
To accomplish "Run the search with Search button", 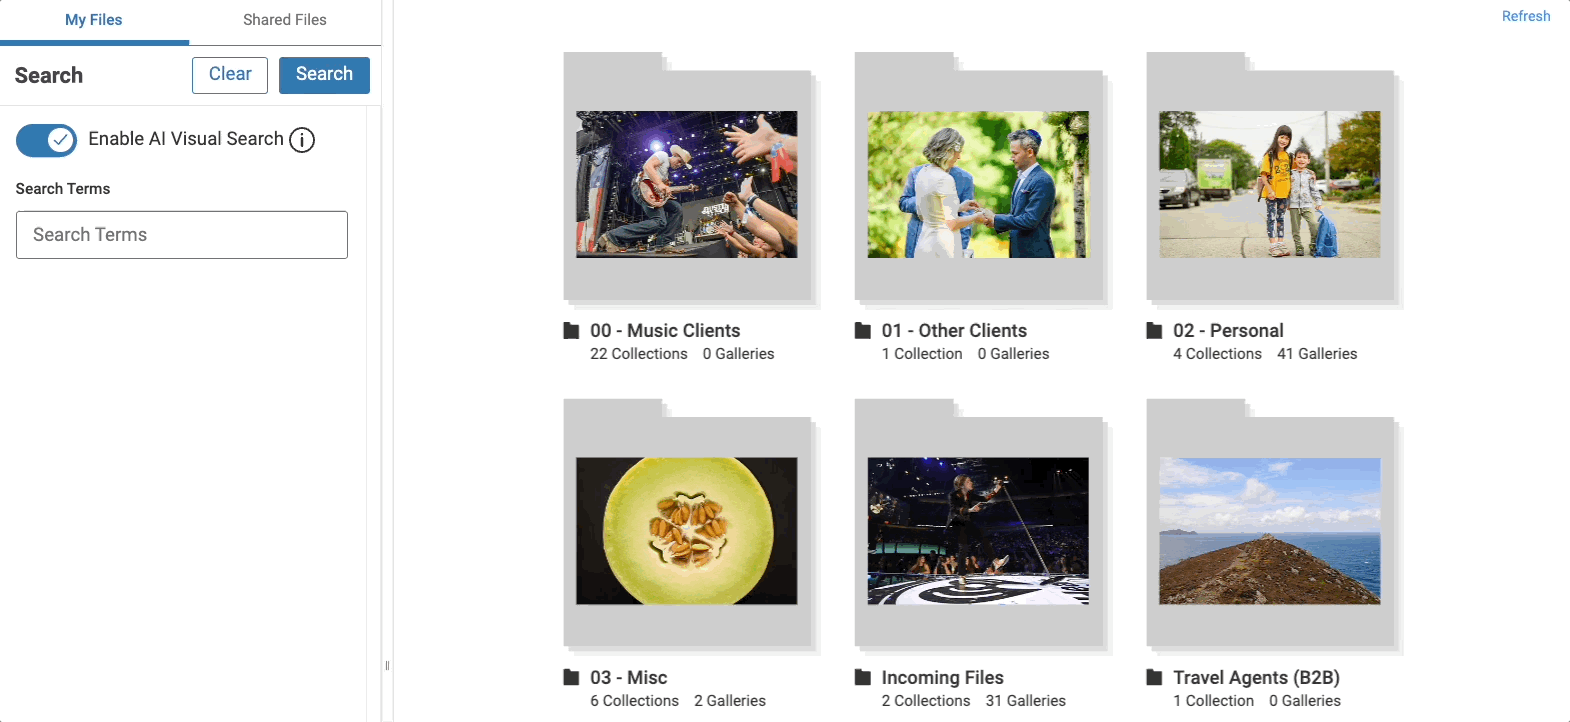I will 324,75.
